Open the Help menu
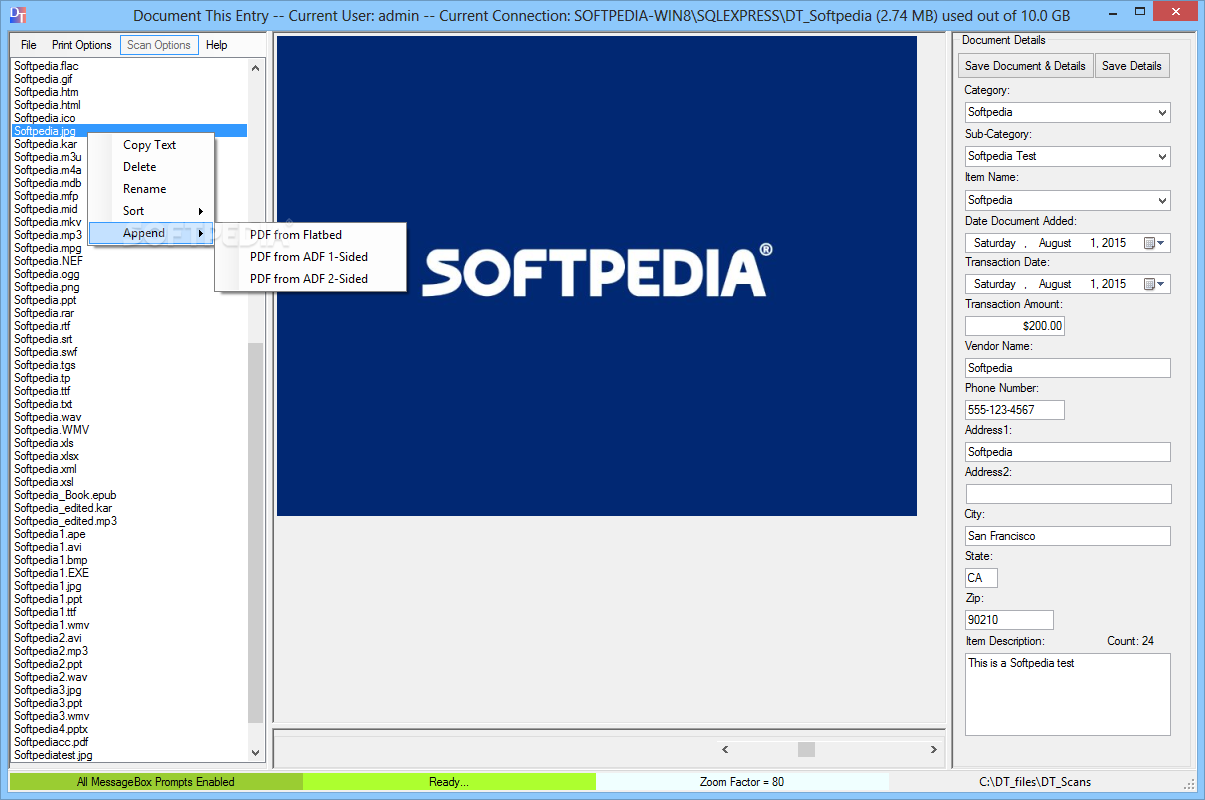1205x800 pixels. (x=217, y=45)
